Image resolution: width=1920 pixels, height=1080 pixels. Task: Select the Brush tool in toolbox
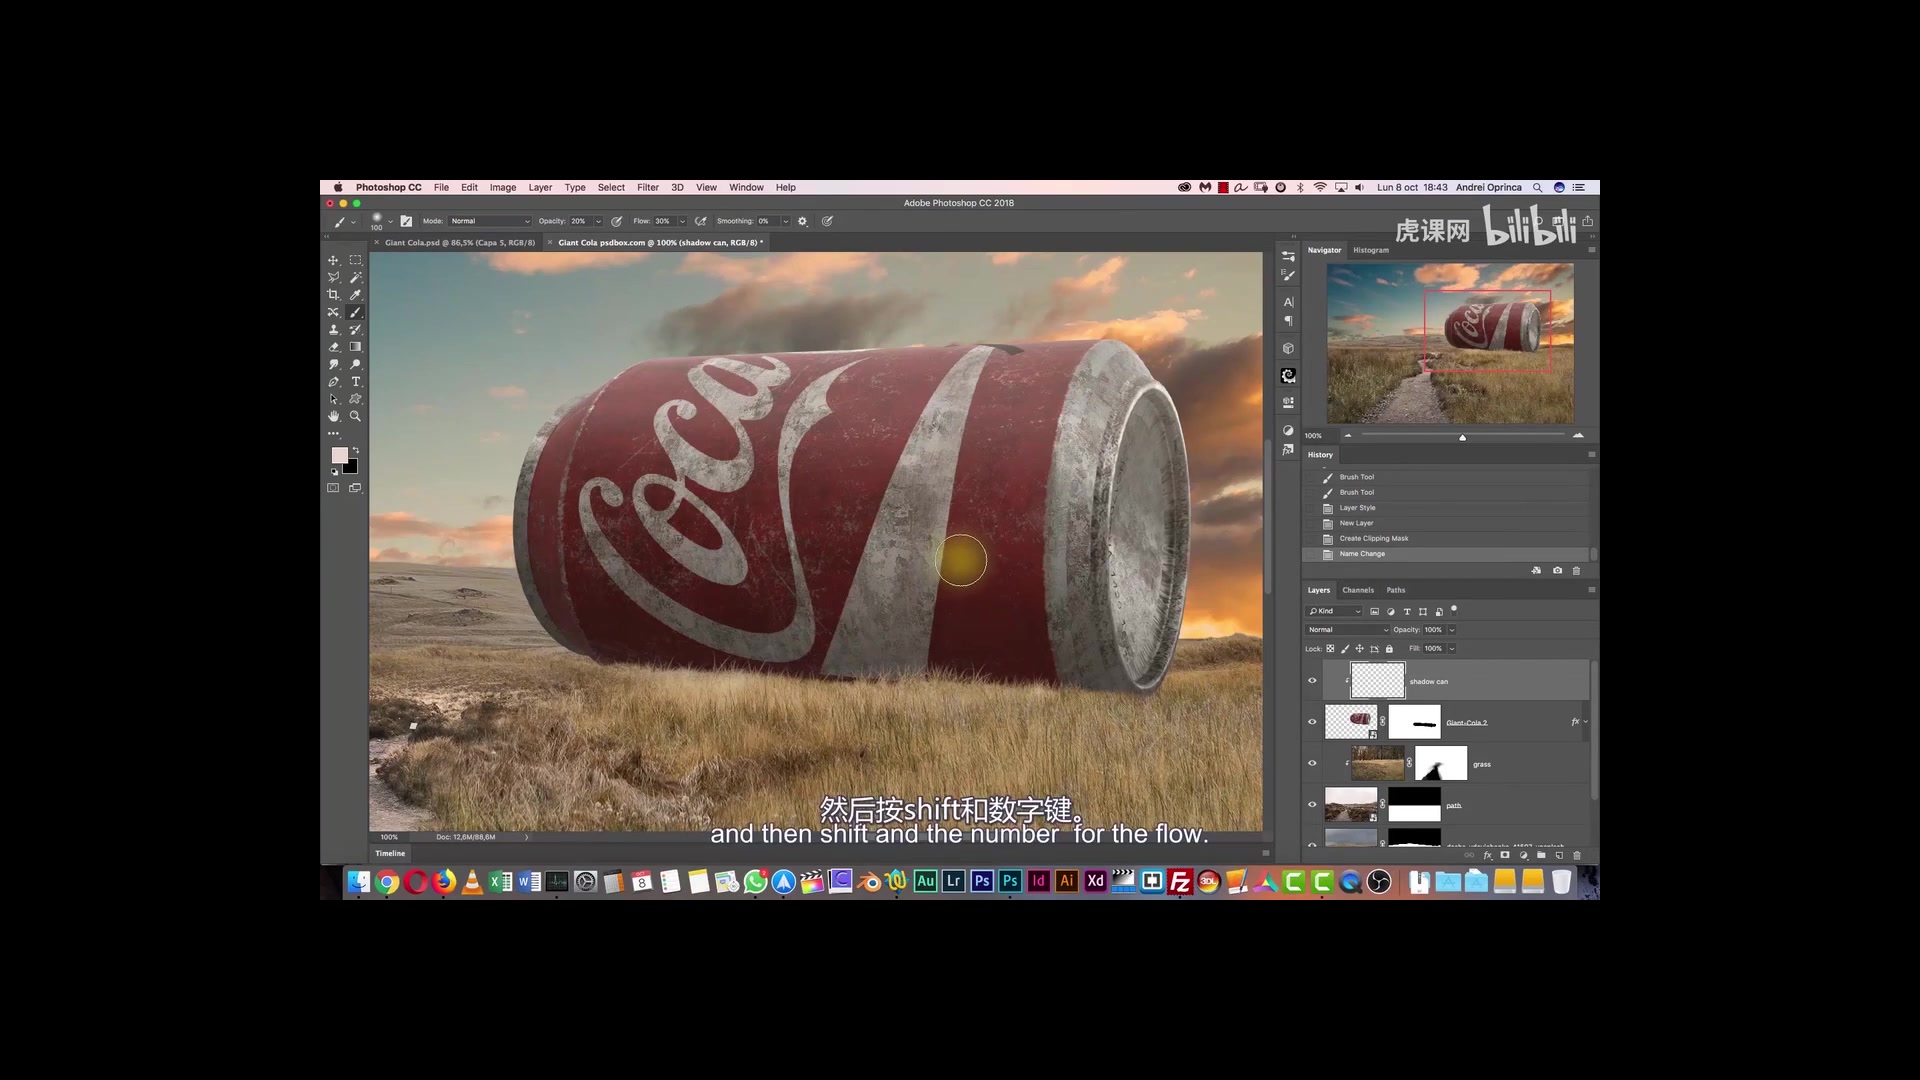(355, 312)
